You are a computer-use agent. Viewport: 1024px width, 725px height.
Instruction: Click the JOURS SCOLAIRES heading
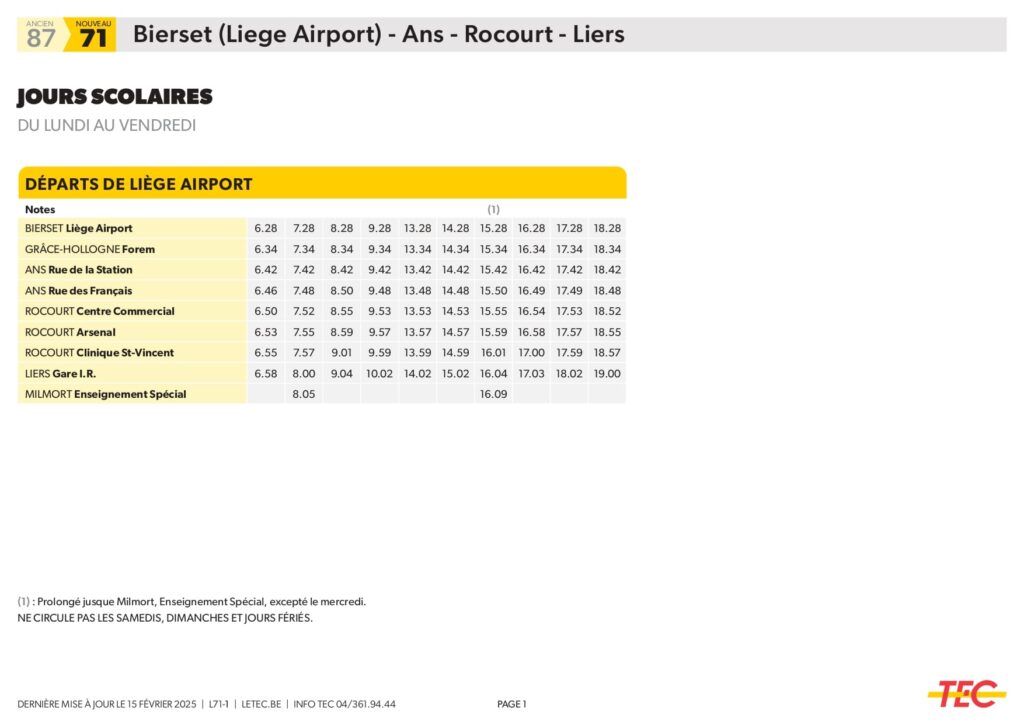[x=115, y=97]
